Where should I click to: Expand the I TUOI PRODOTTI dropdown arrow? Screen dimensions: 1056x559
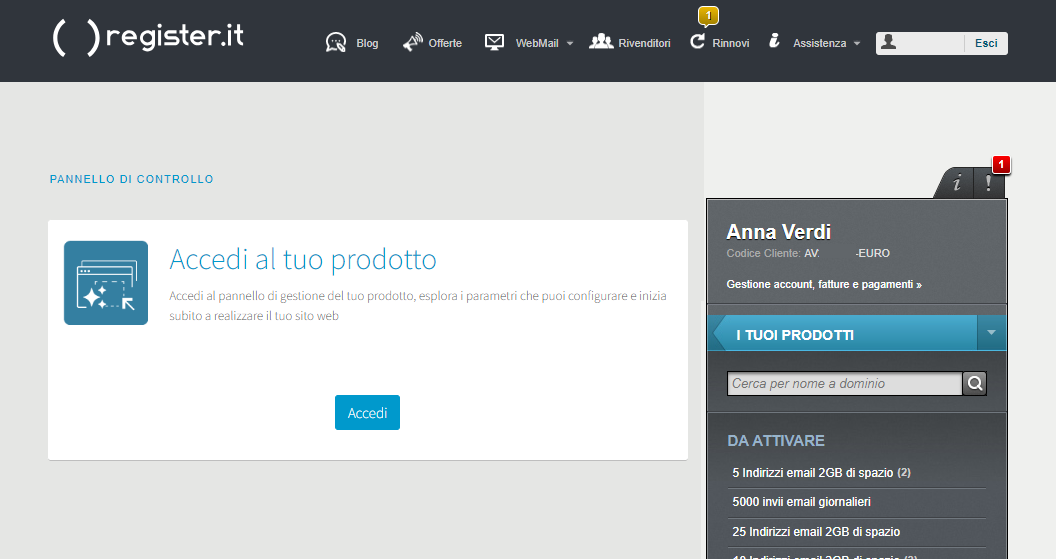991,333
